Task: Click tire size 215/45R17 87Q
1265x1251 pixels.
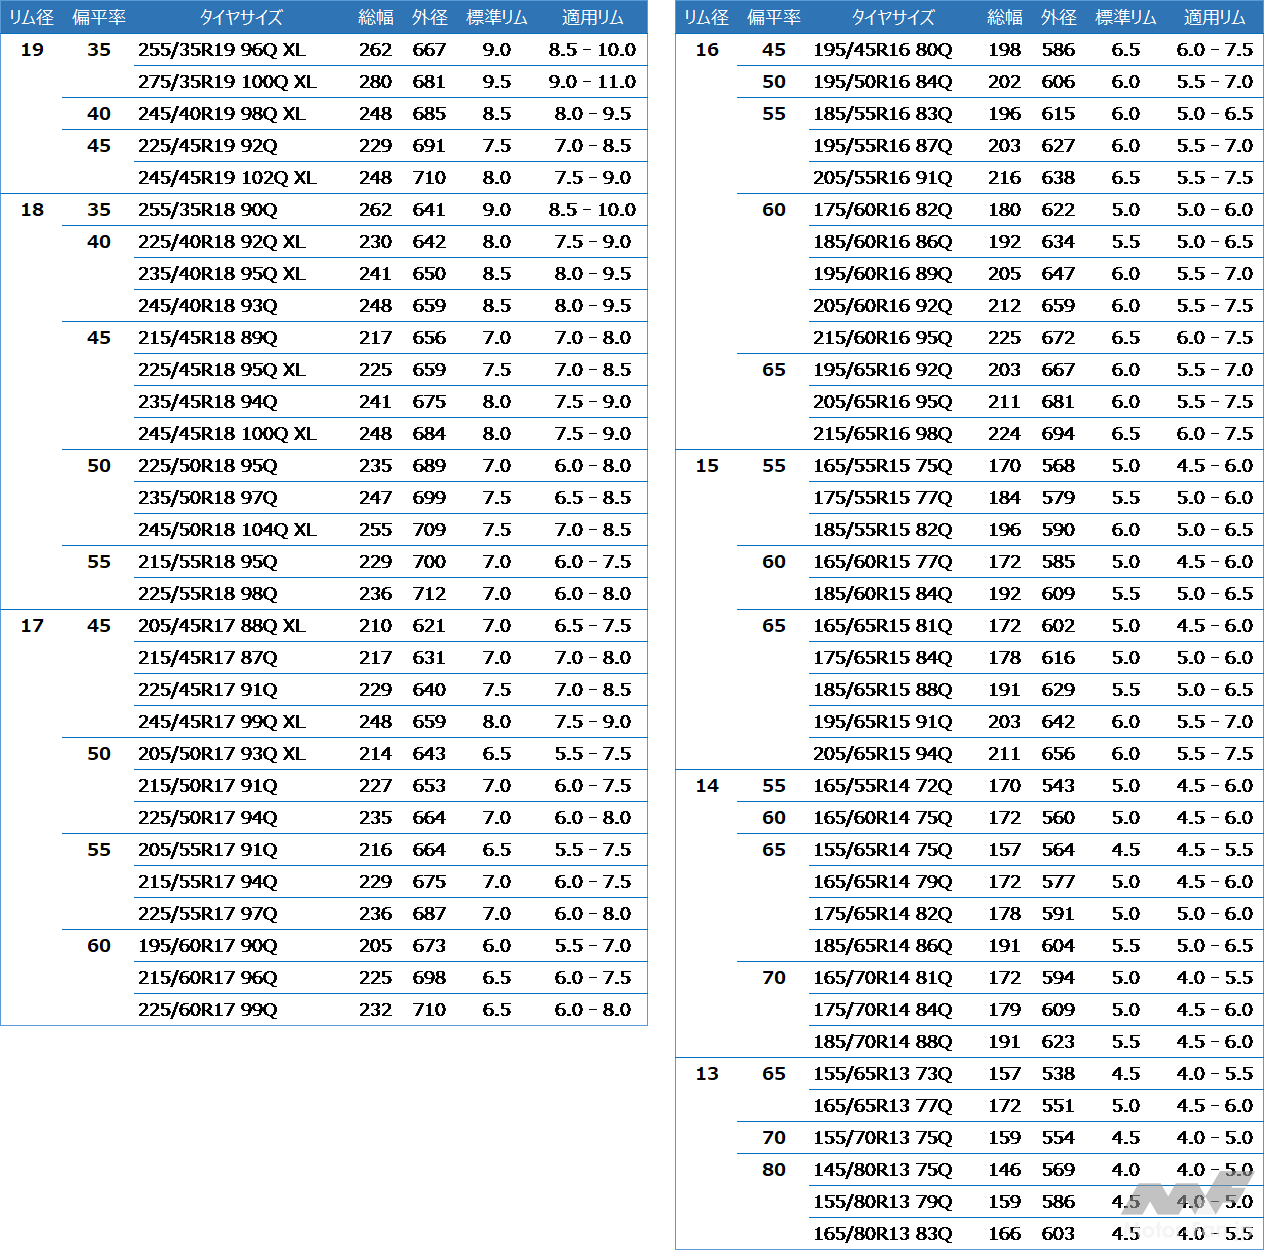Action: pos(208,657)
